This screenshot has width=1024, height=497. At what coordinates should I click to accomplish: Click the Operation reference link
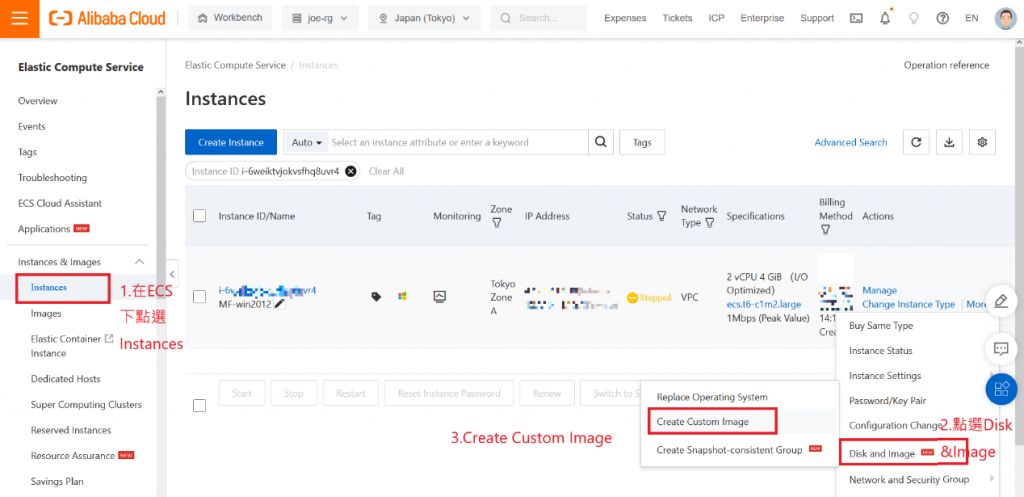(x=946, y=65)
